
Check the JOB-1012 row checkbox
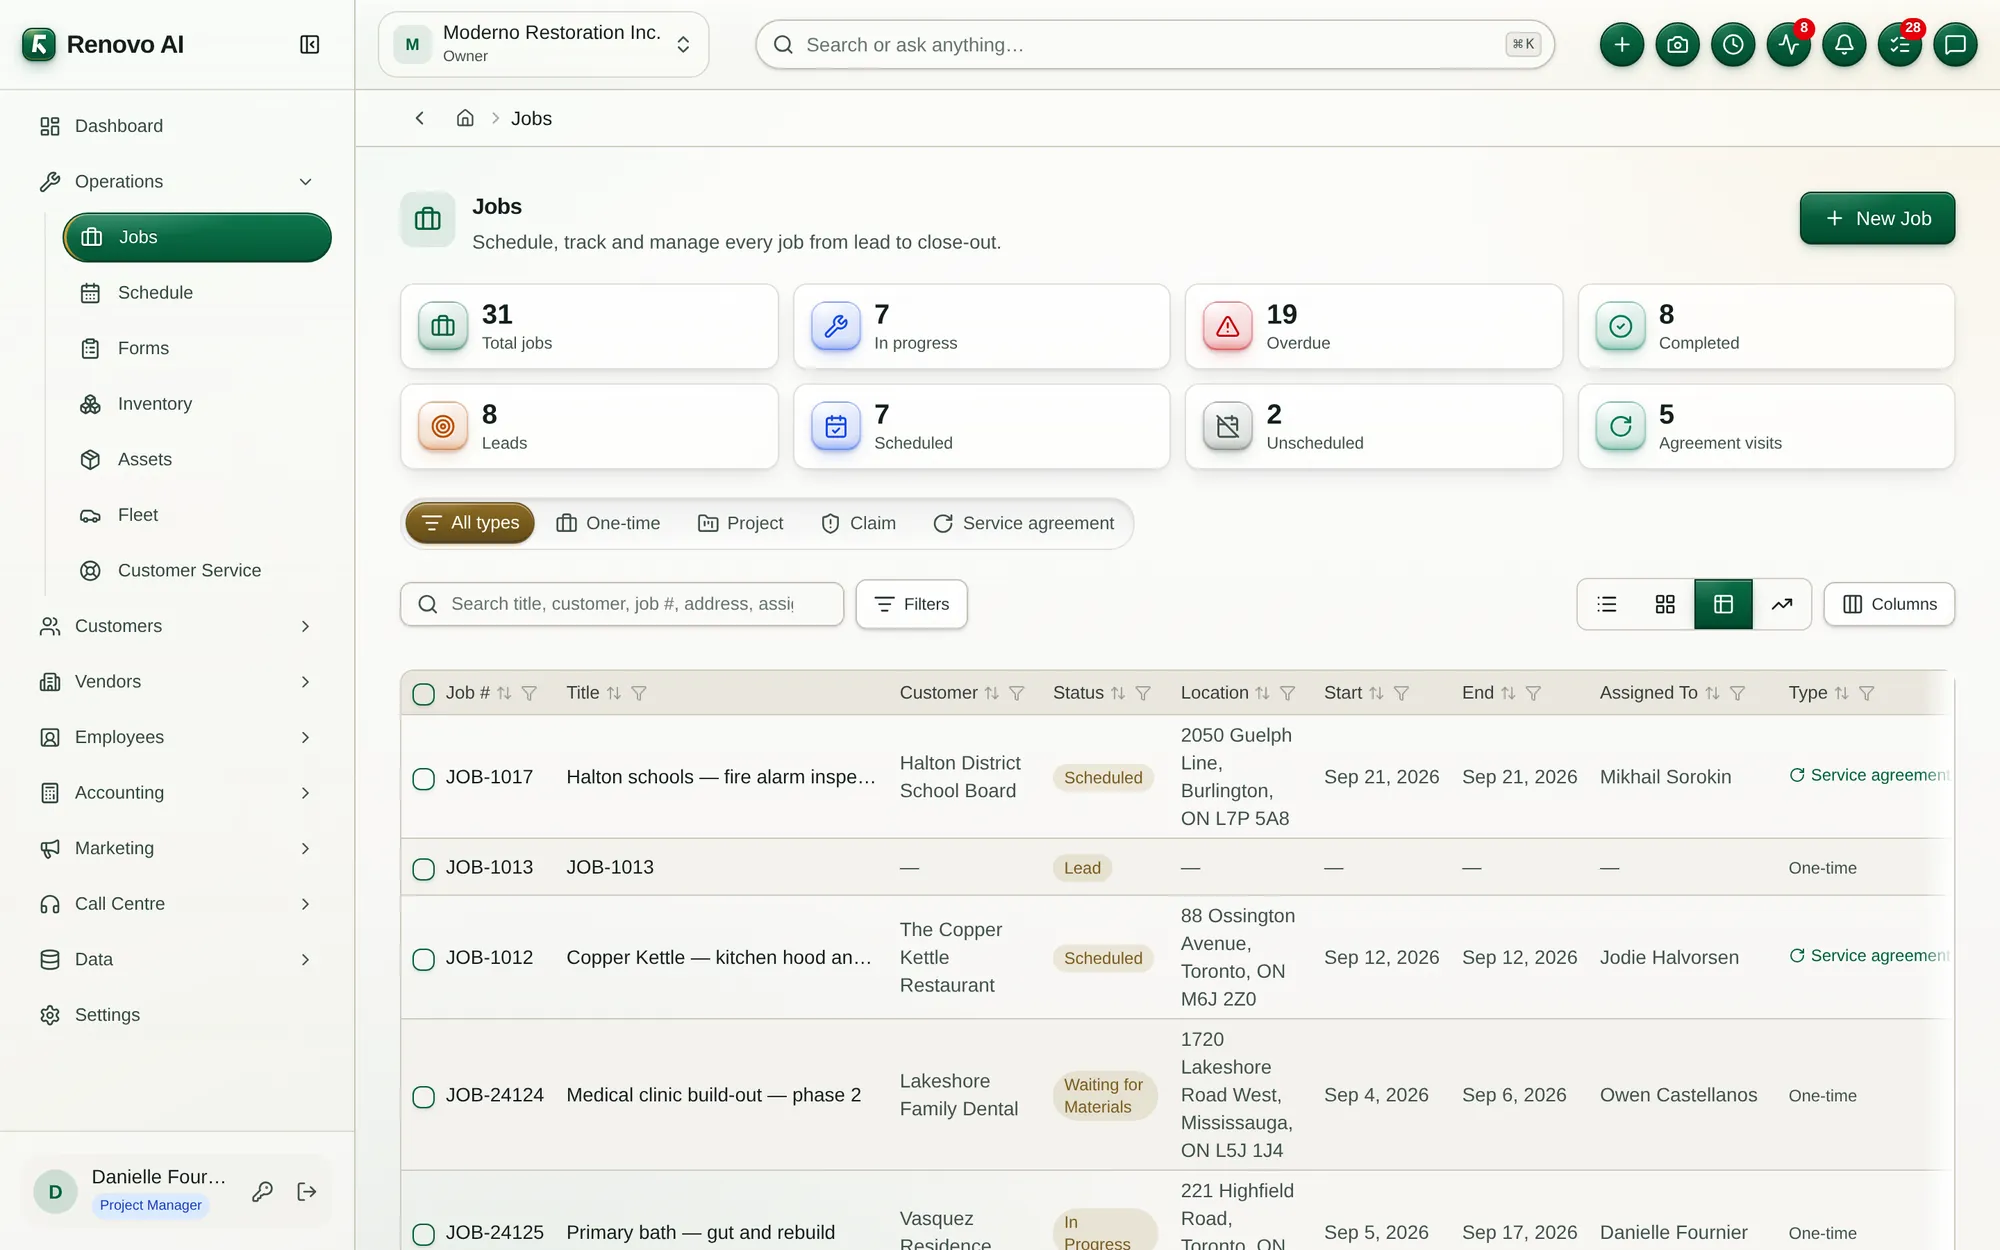424,958
